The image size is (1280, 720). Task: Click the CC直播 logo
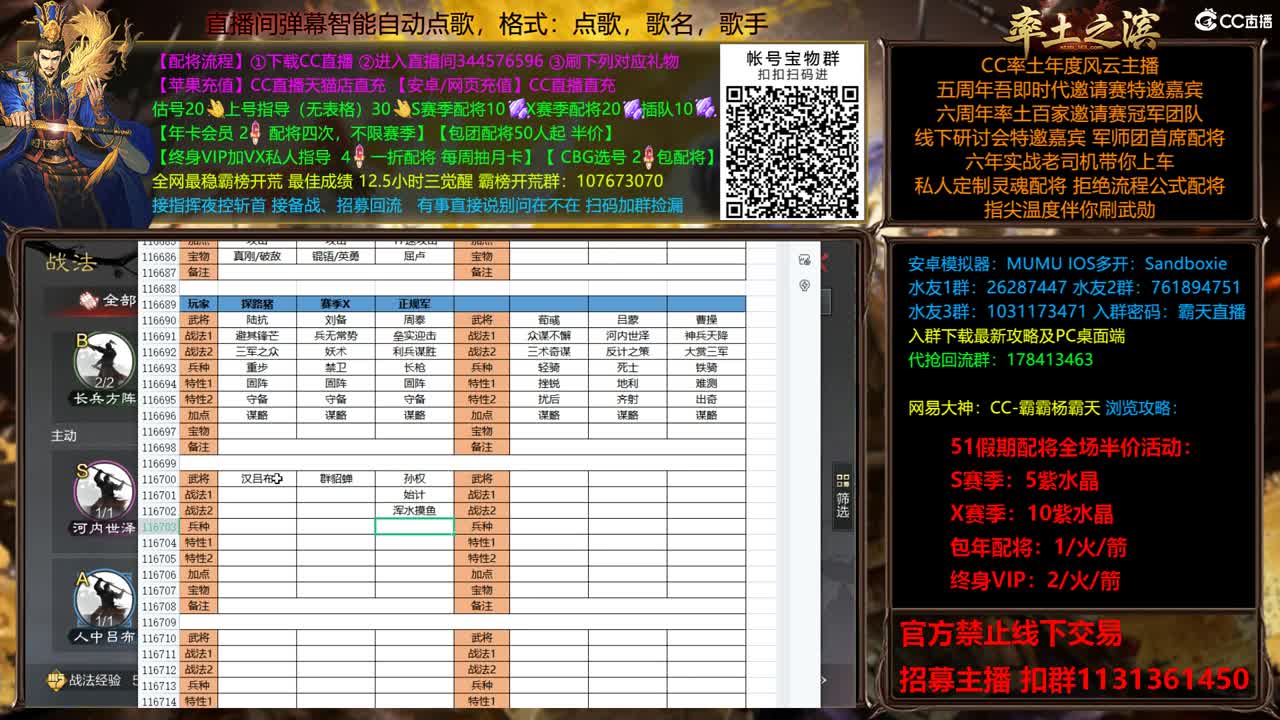[x=1233, y=20]
